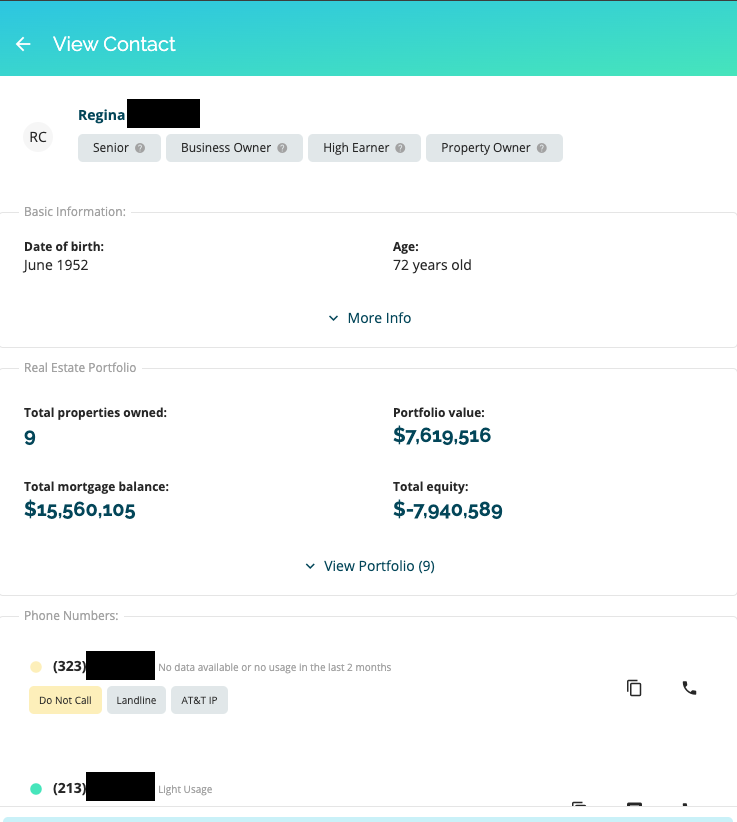Select the High Earner tag

(x=364, y=148)
